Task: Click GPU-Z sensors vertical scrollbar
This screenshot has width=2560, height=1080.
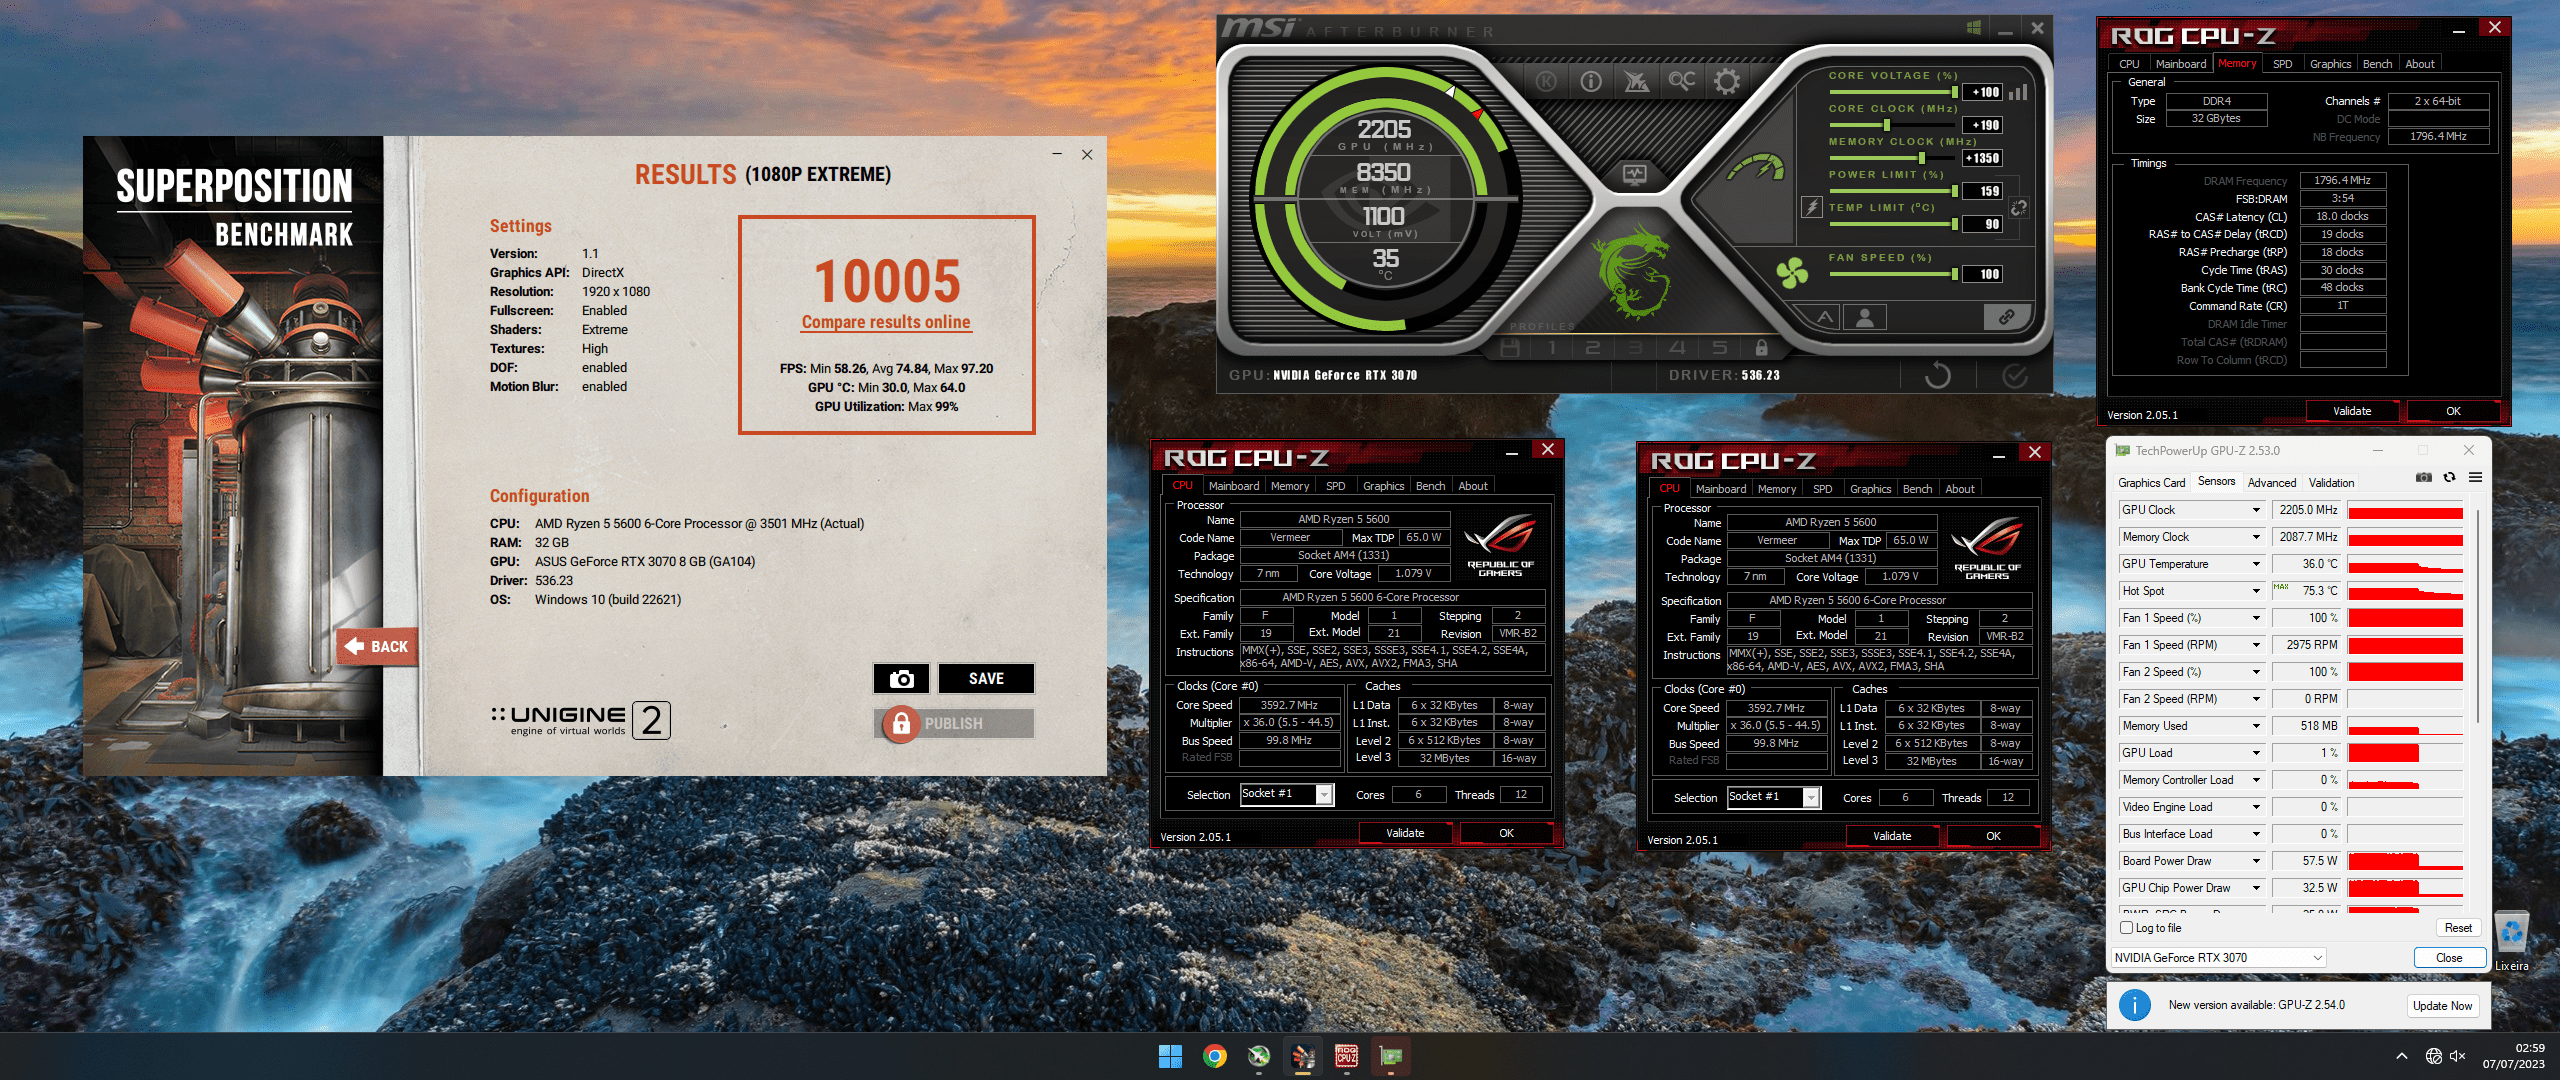Action: click(2476, 615)
